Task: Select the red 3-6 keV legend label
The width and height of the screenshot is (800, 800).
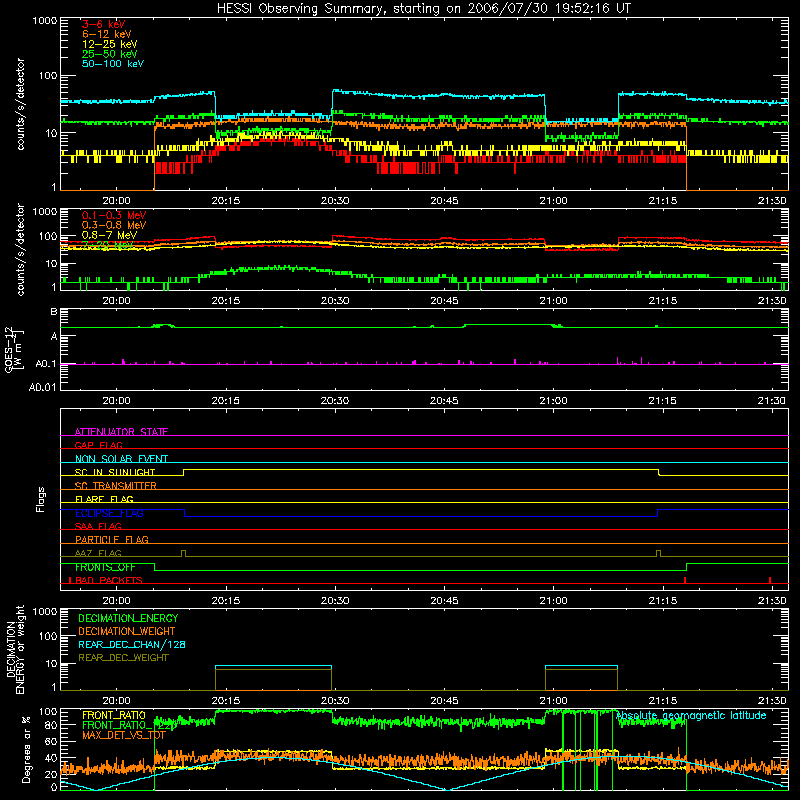Action: pyautogui.click(x=104, y=24)
